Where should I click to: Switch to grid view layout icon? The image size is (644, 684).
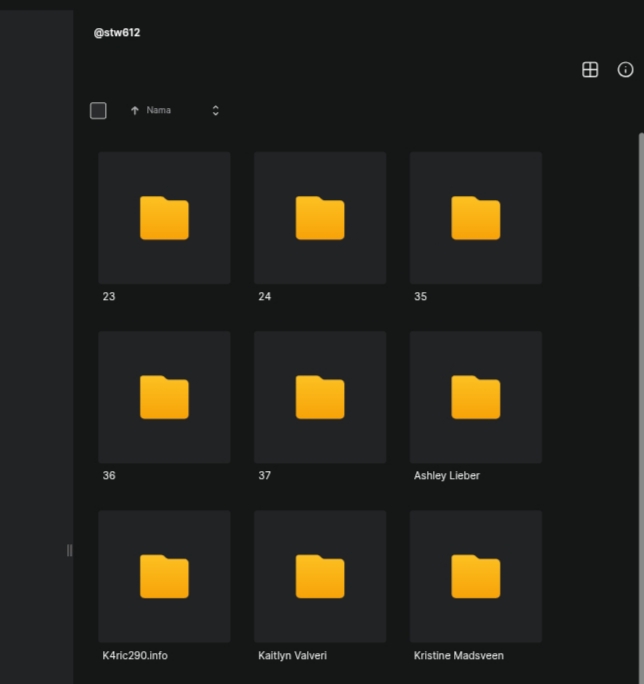pyautogui.click(x=590, y=69)
